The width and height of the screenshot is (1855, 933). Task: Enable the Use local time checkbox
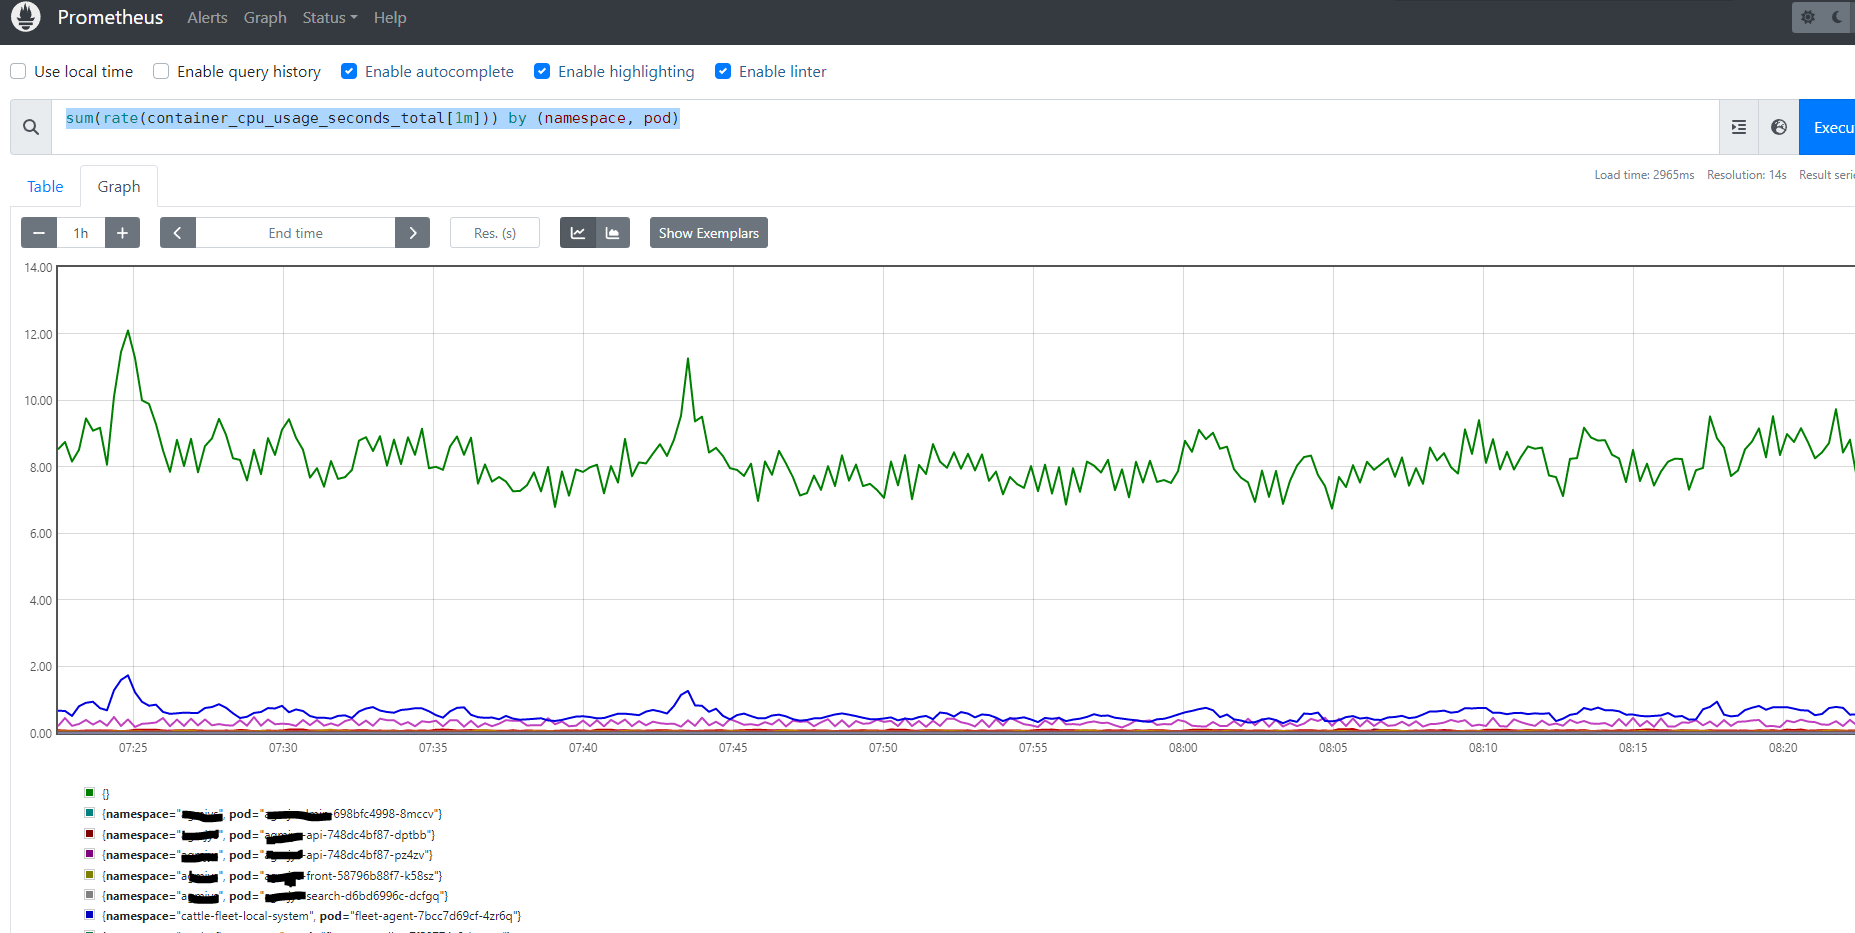point(17,71)
